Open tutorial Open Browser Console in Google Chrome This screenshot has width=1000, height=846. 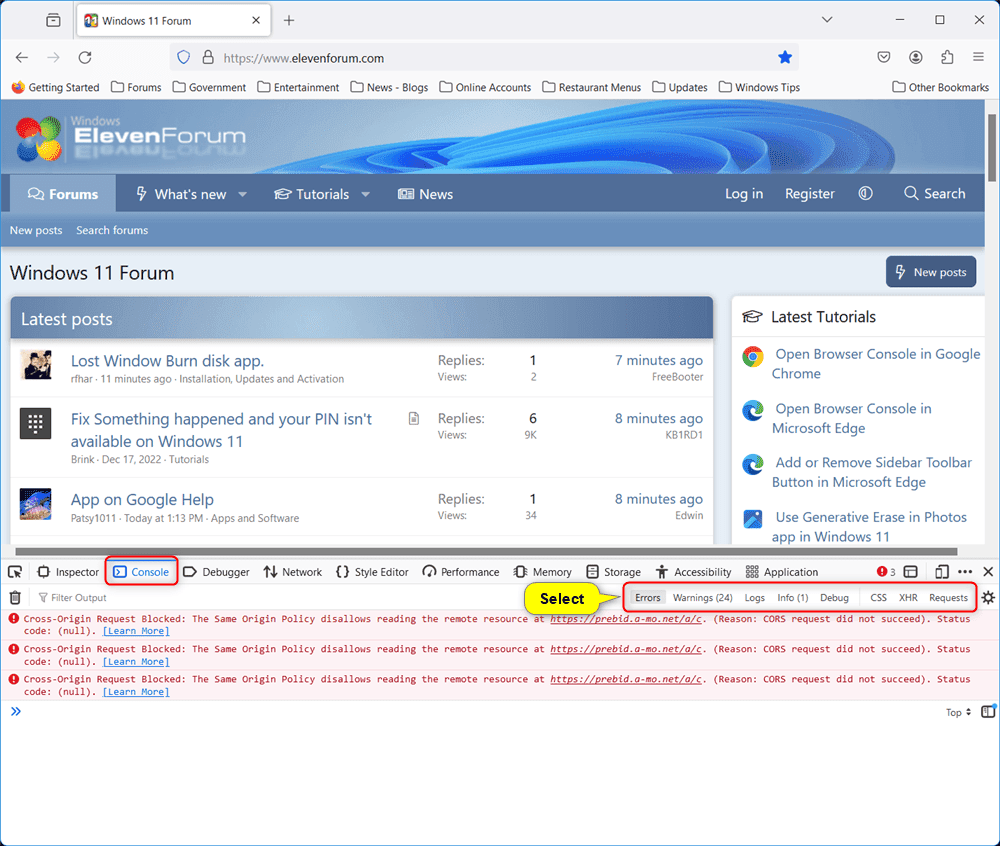[876, 363]
